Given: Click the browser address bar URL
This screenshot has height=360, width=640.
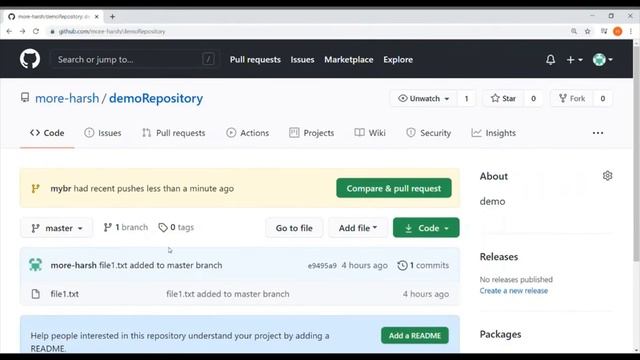Looking at the screenshot, I should point(112,31).
